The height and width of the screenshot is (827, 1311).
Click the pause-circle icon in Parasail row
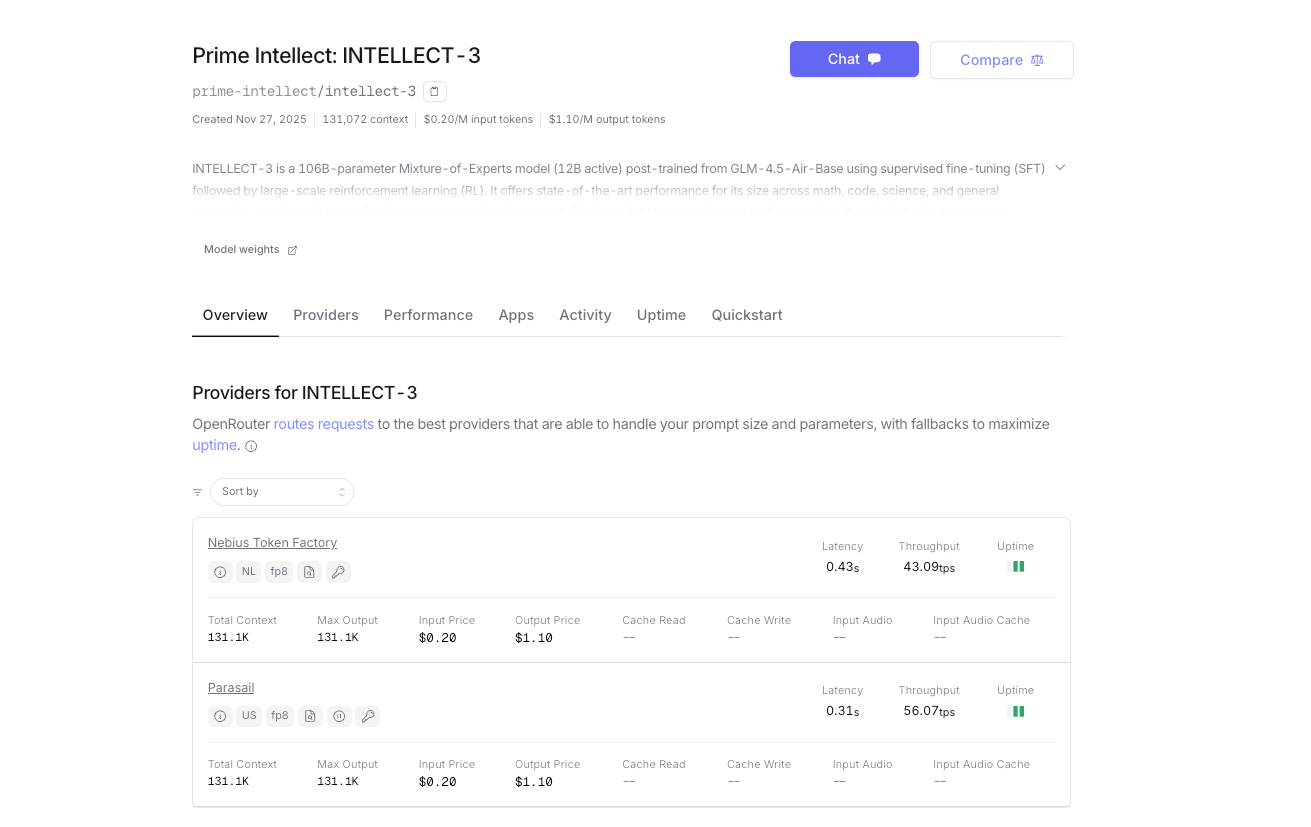(x=339, y=716)
